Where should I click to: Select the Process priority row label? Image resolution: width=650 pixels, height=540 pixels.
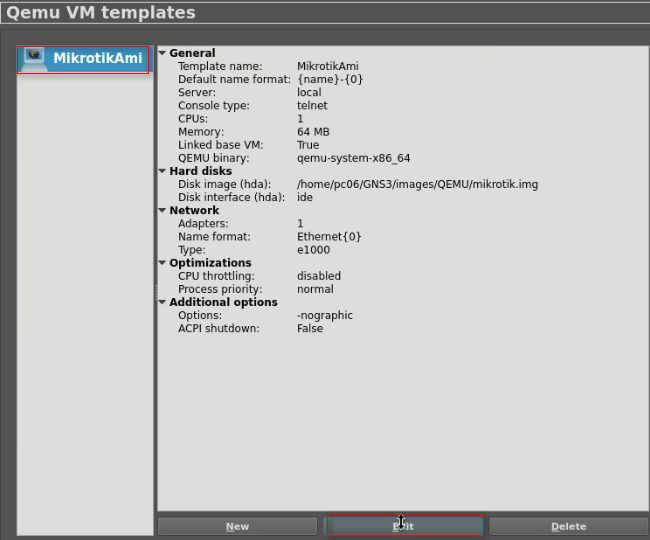[220, 289]
